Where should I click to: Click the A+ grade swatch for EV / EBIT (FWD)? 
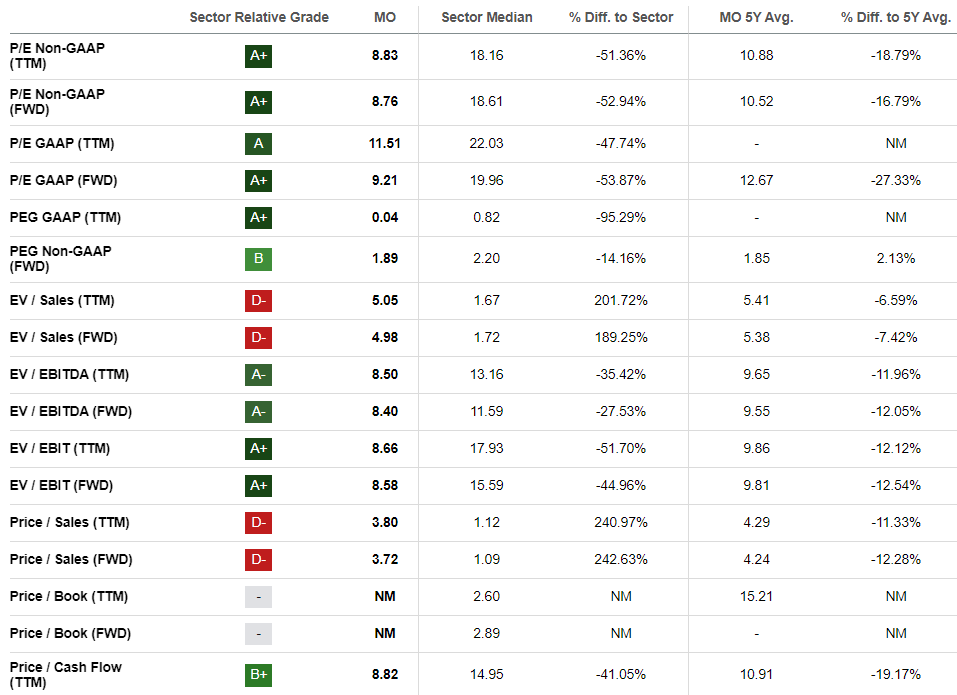[x=258, y=486]
